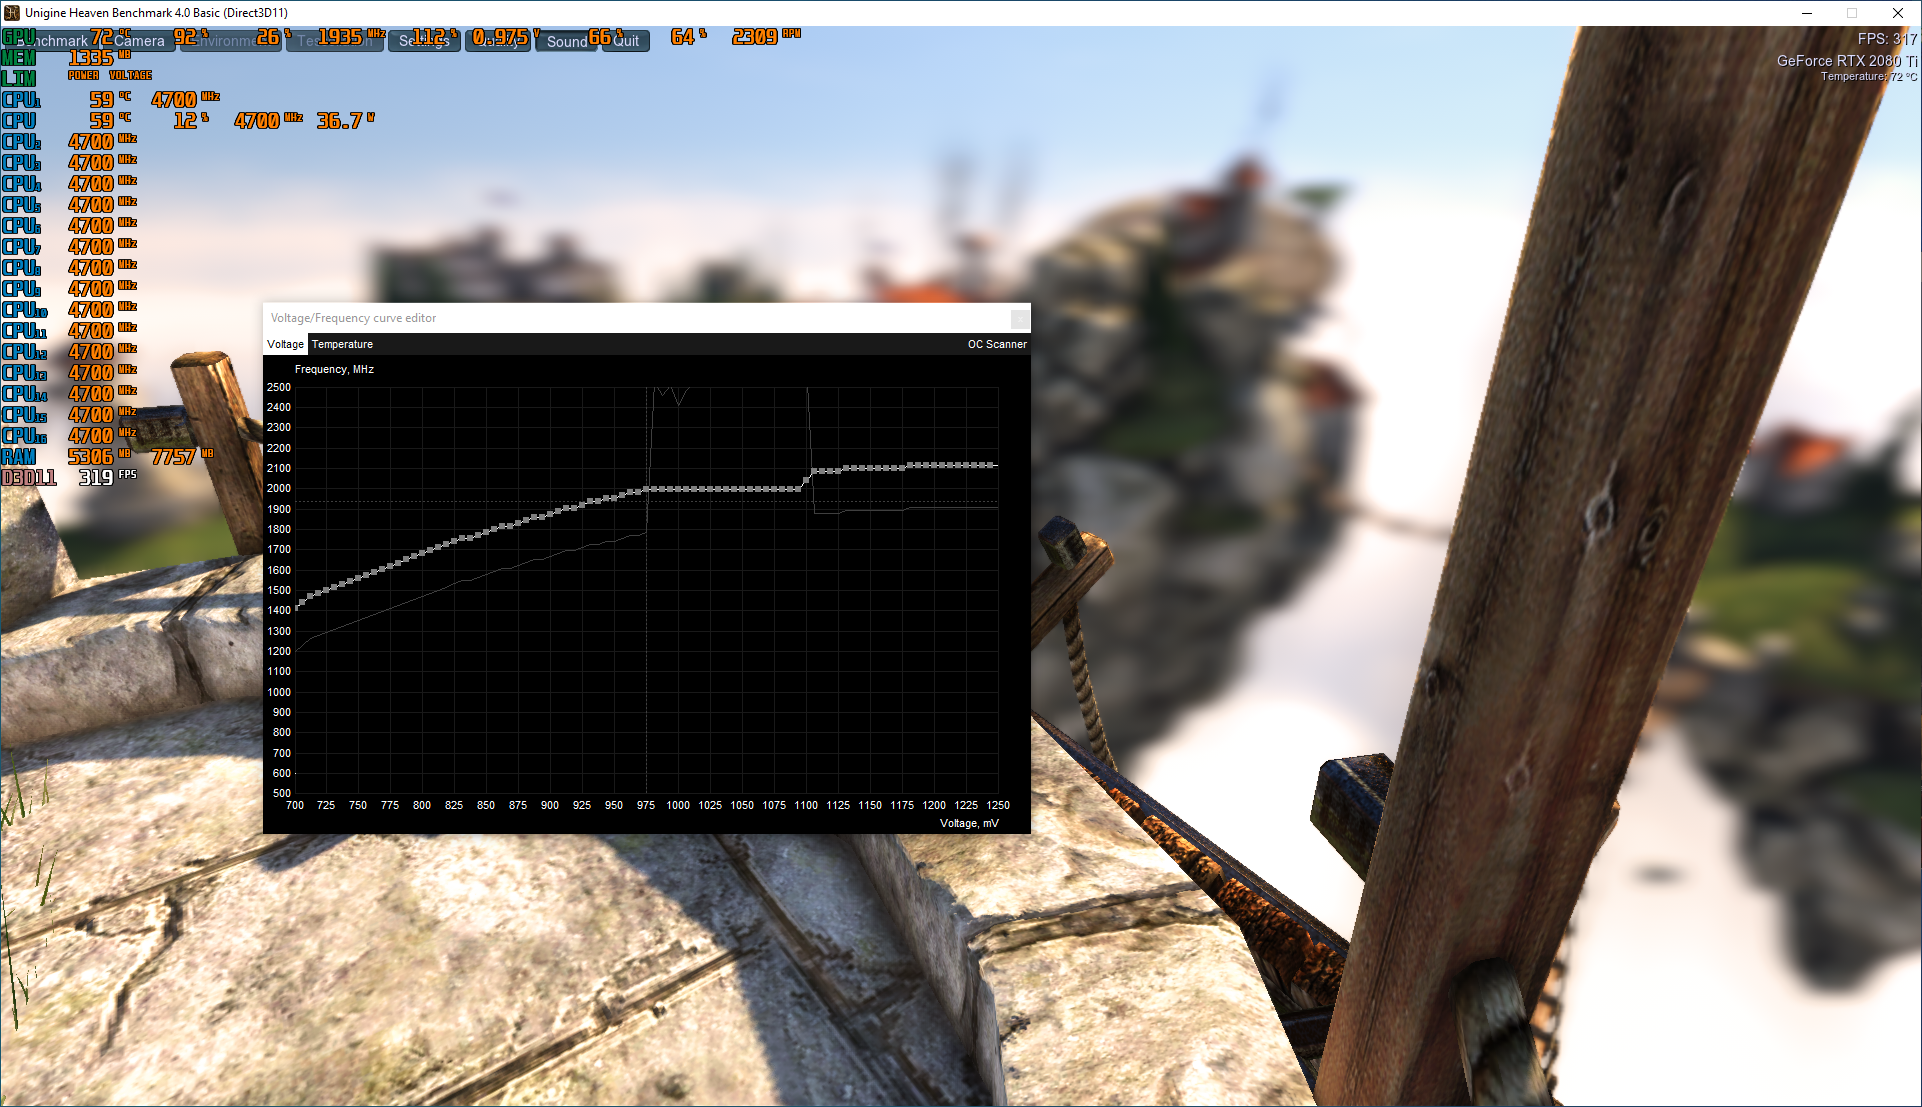Launch the OC Scanner link
The height and width of the screenshot is (1107, 1922).
pyautogui.click(x=996, y=344)
